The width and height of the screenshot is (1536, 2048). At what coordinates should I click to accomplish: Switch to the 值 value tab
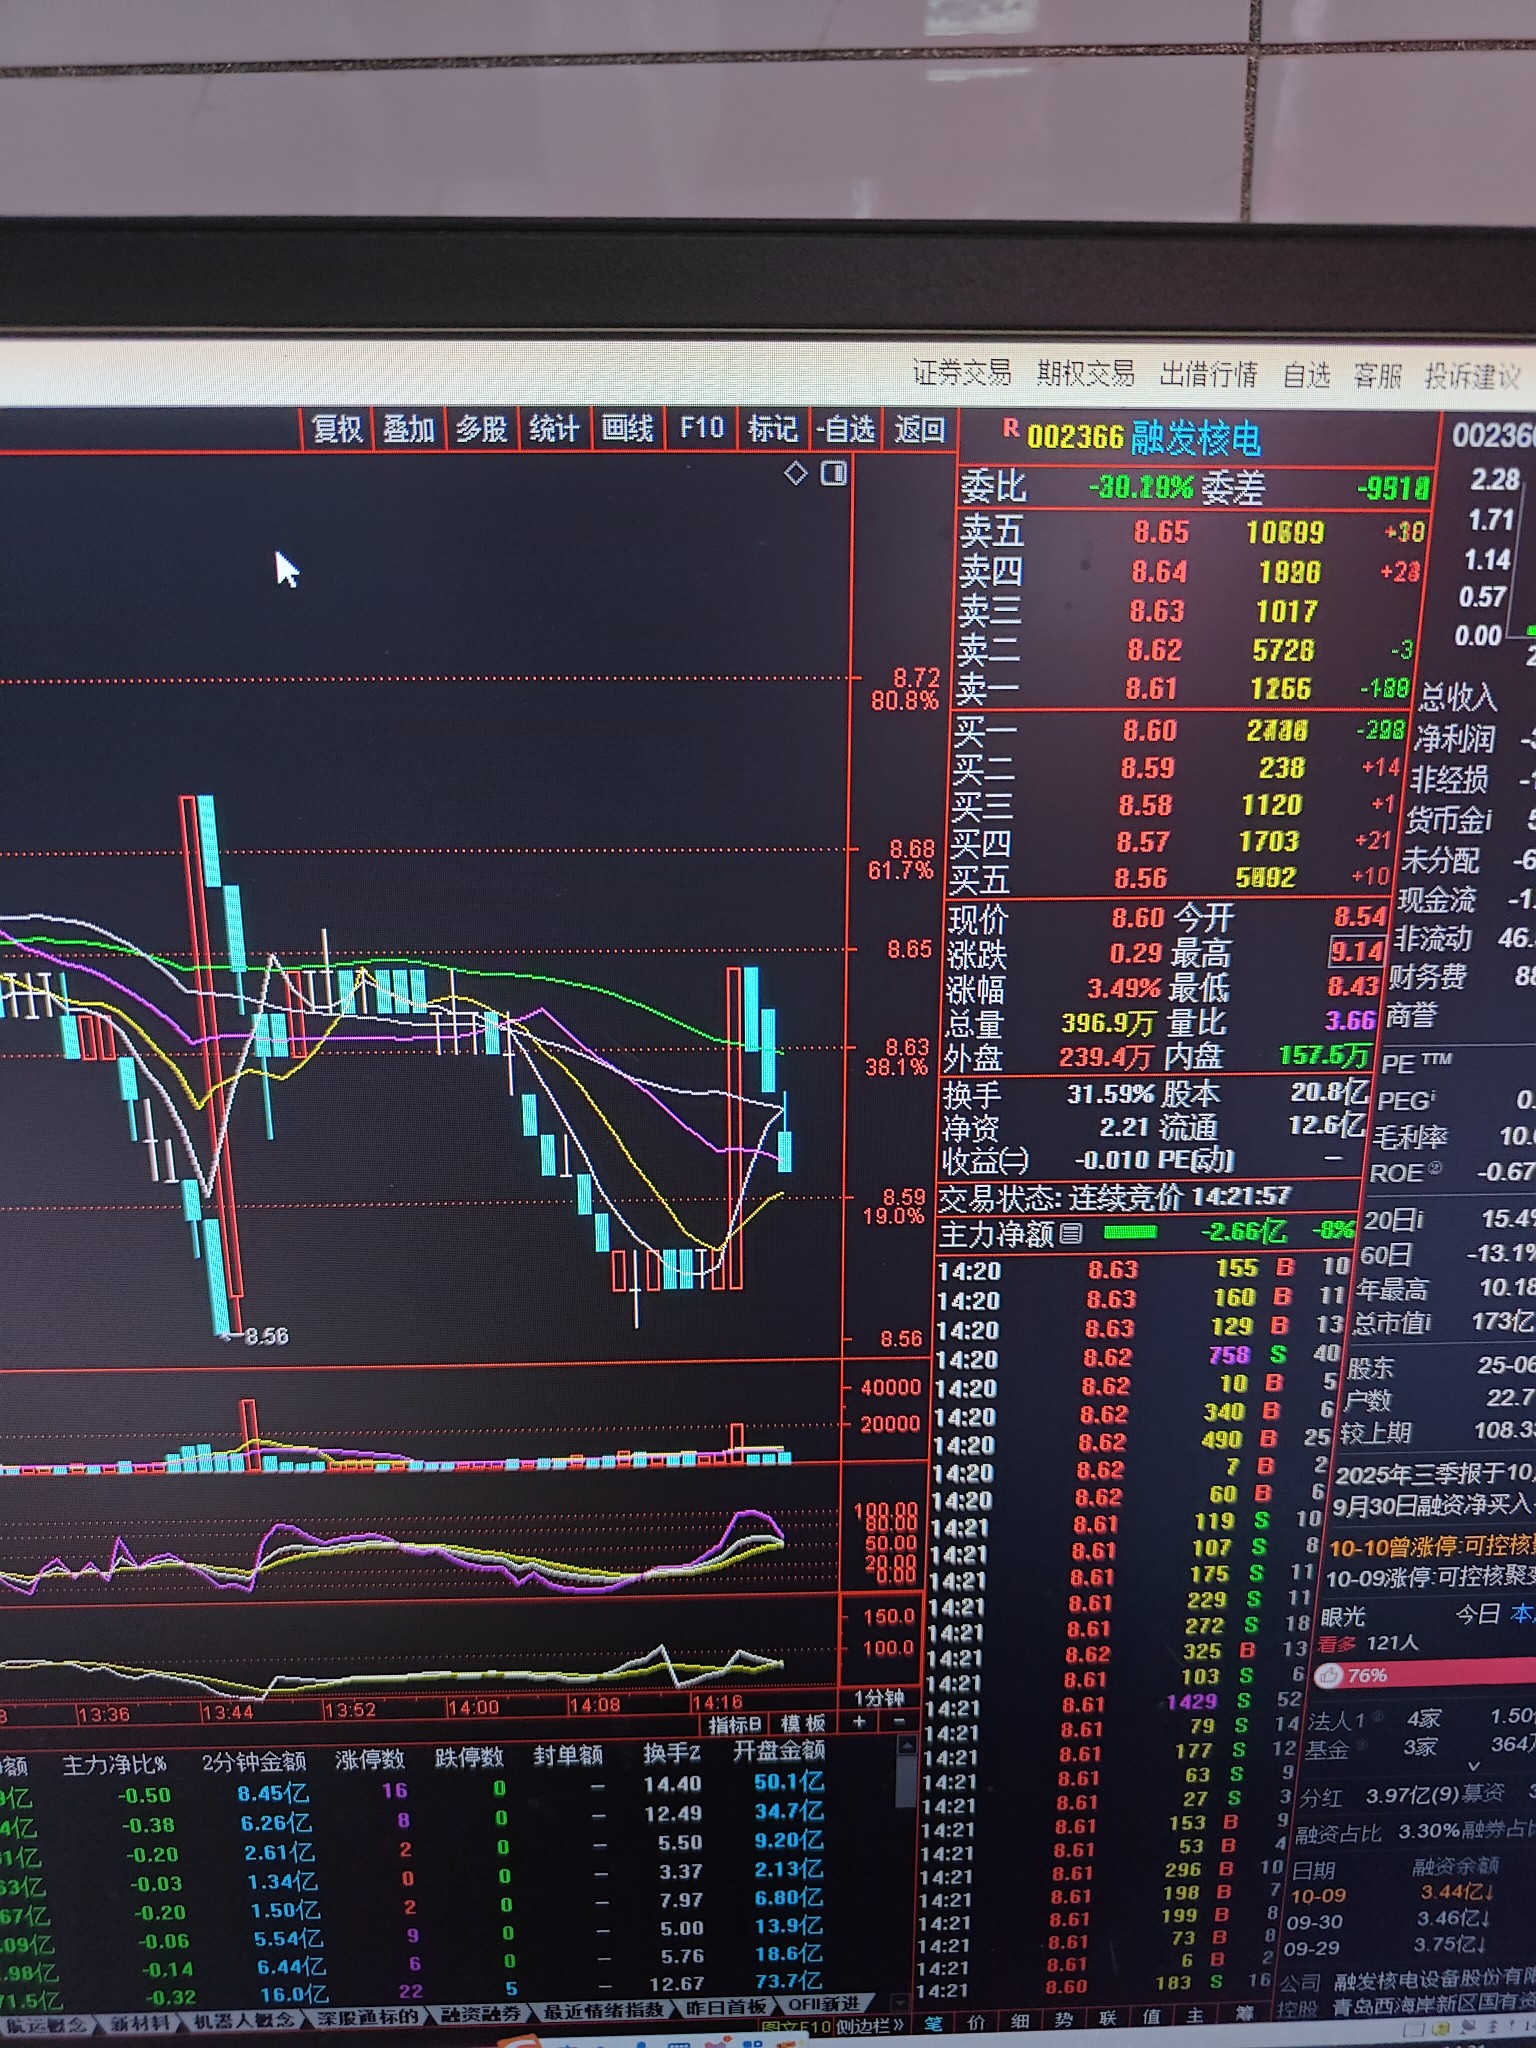(1151, 2018)
